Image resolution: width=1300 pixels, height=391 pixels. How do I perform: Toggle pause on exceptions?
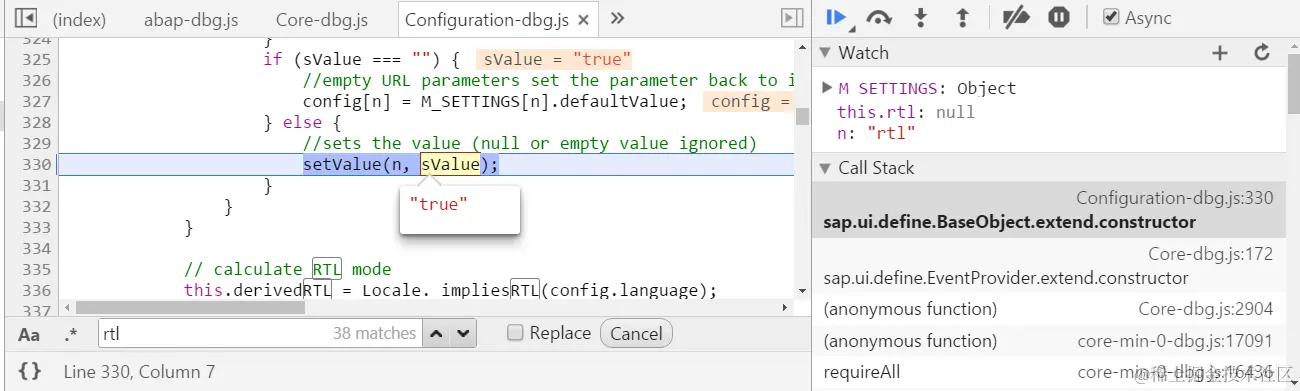tap(1059, 17)
